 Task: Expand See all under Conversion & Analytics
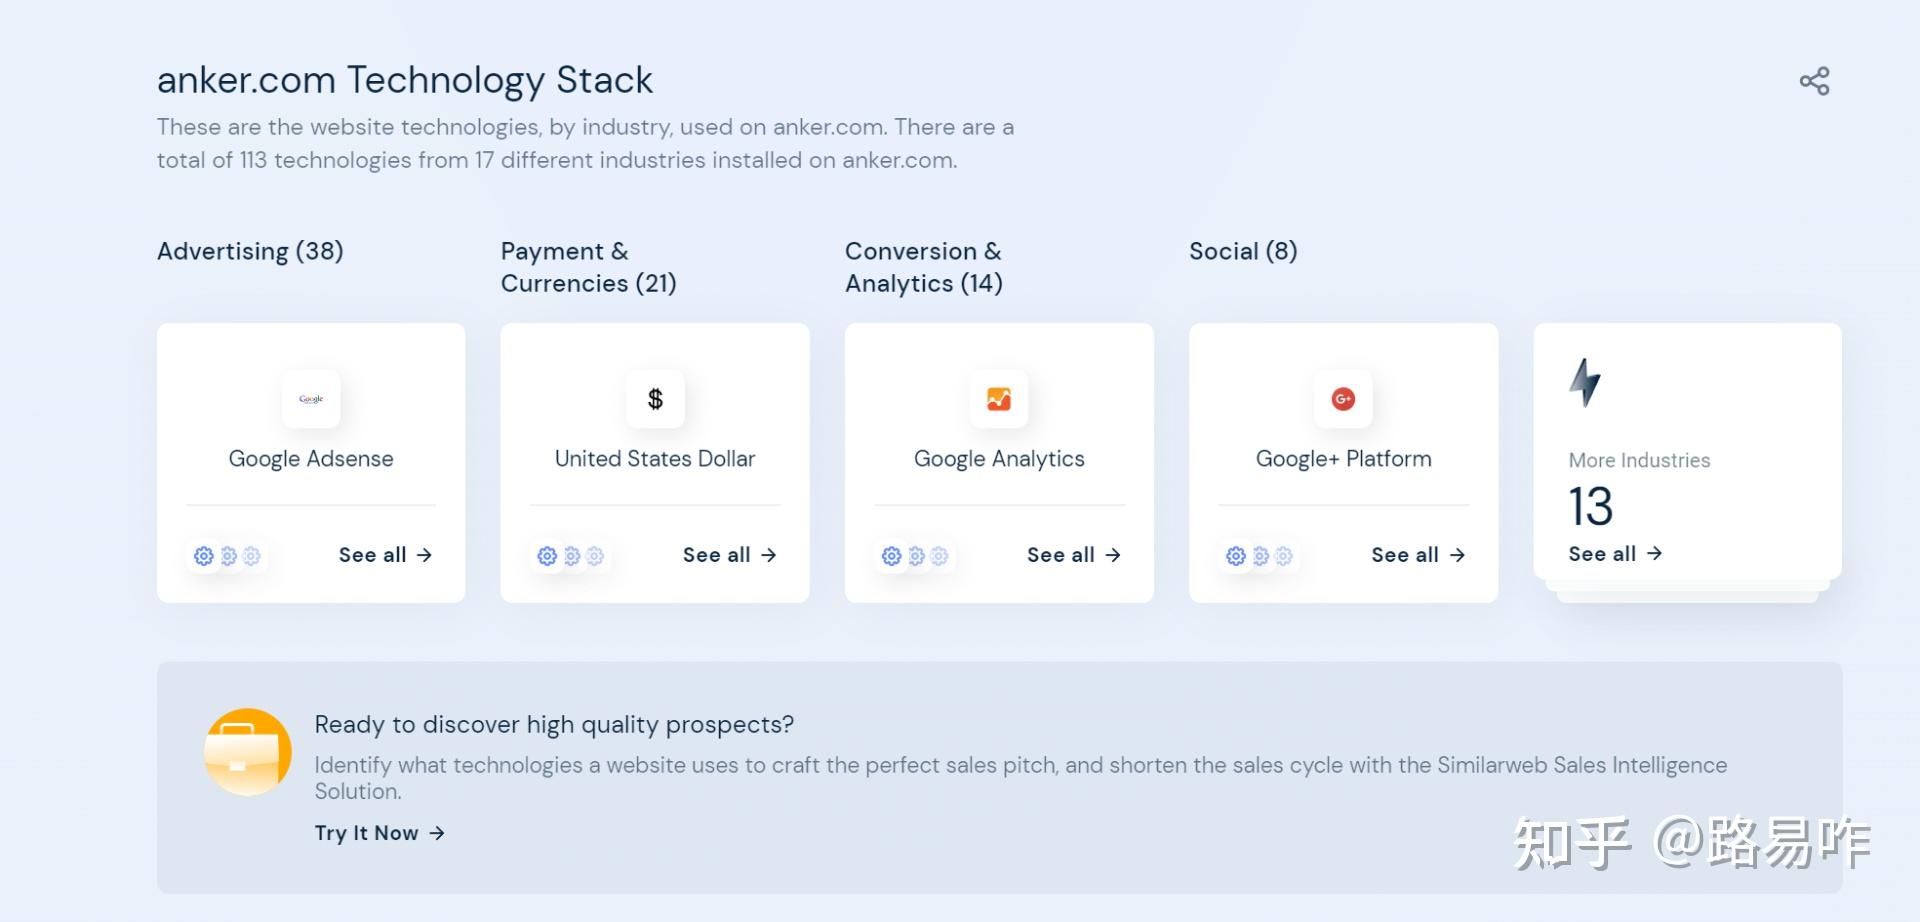pos(1073,555)
